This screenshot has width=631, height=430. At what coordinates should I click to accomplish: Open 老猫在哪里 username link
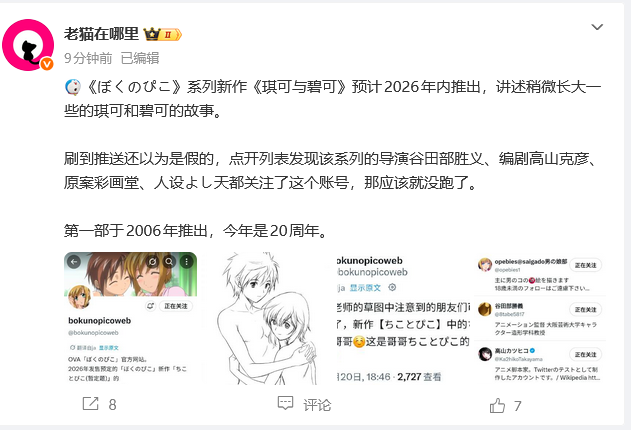click(x=101, y=34)
